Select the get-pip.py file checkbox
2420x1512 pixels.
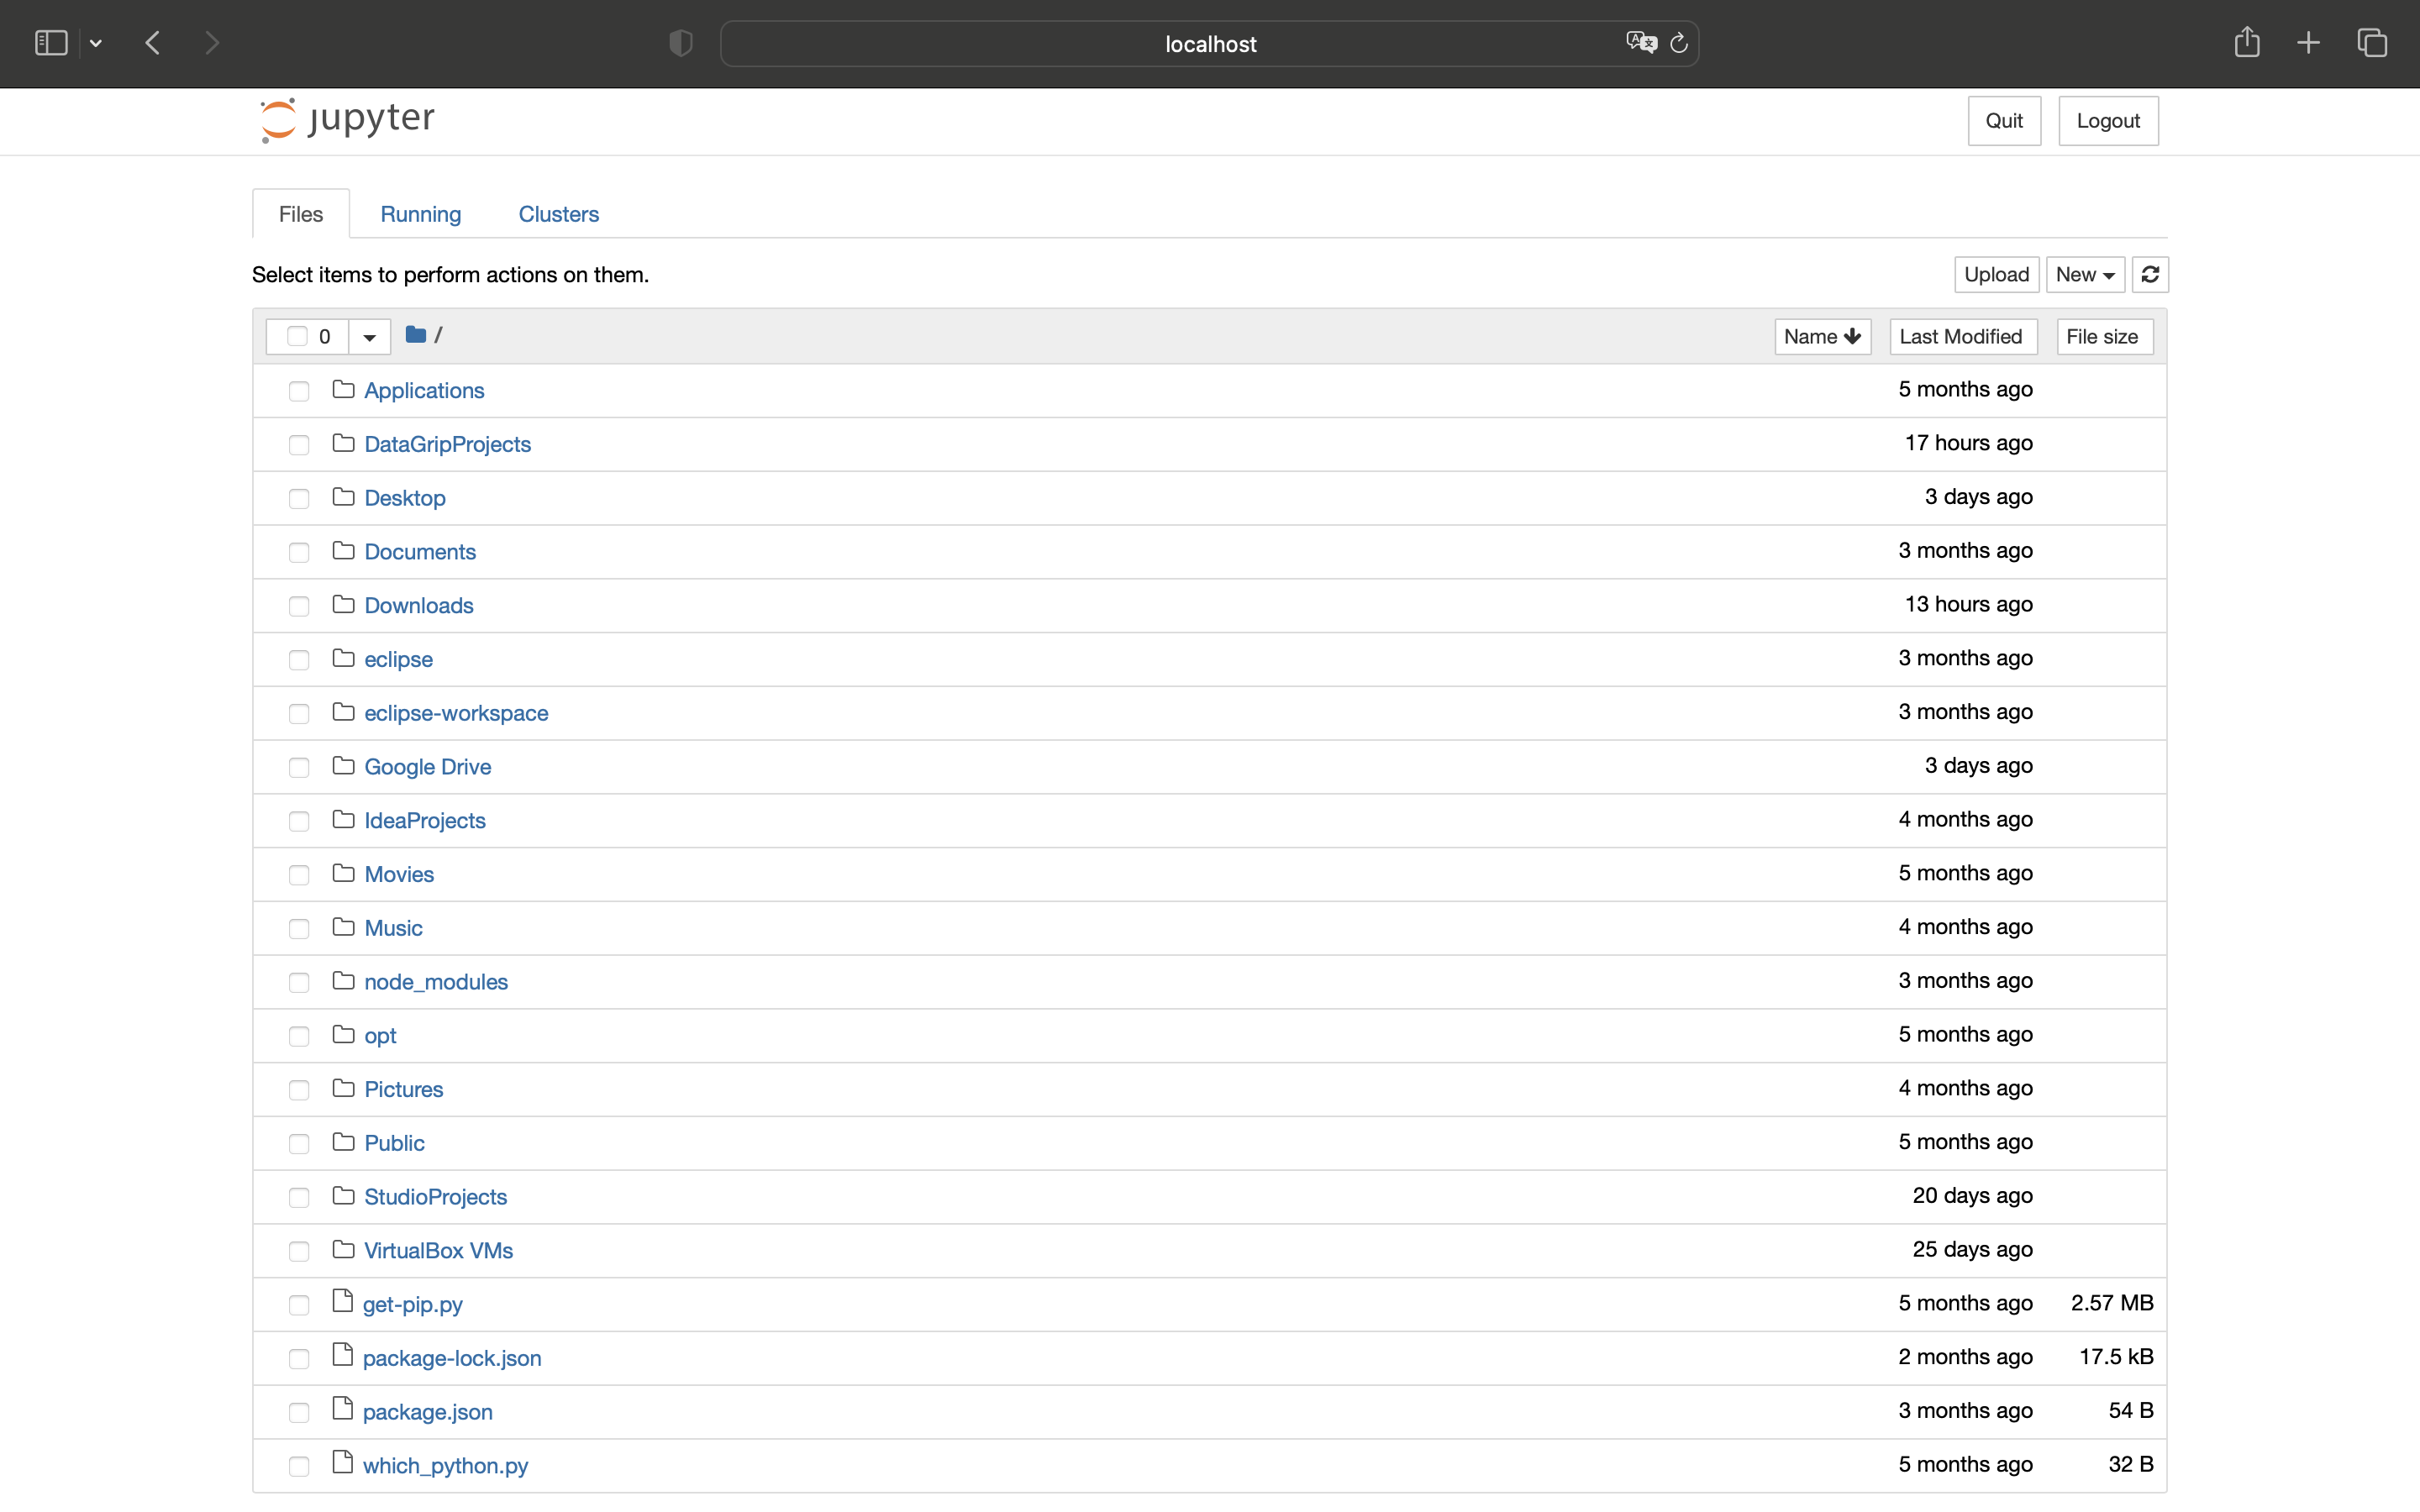click(298, 1305)
